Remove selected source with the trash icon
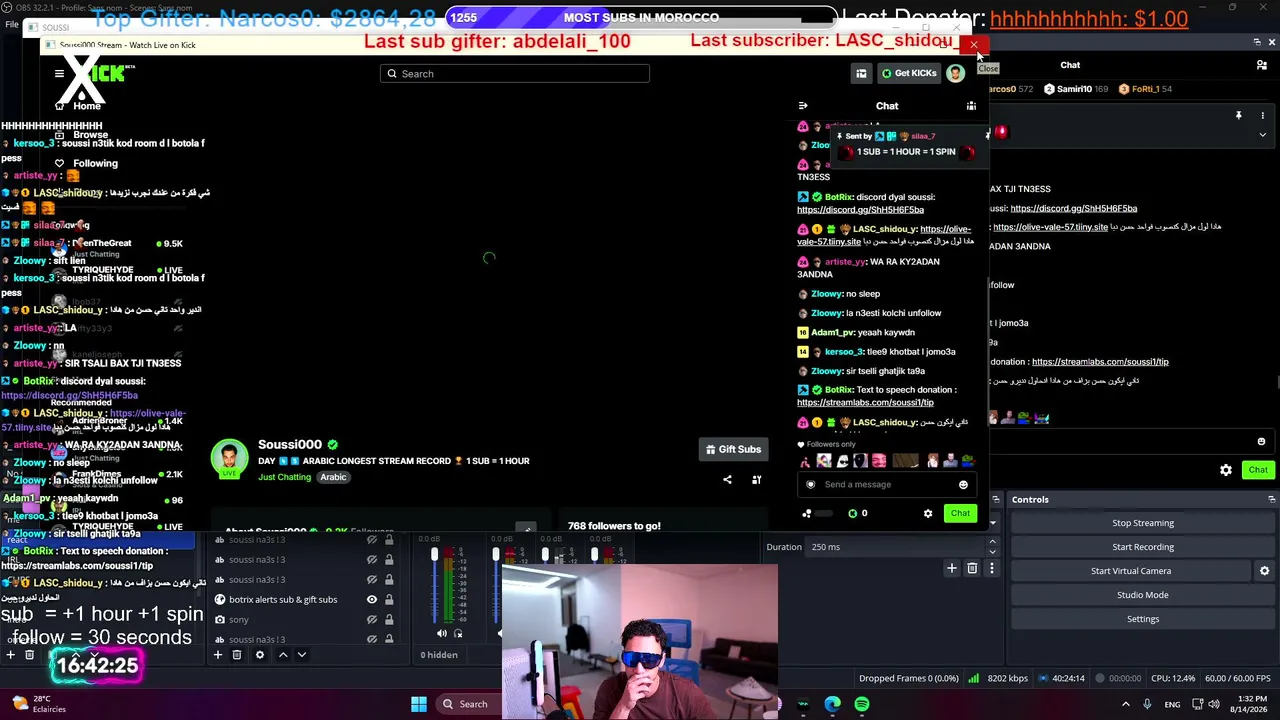 [237, 655]
